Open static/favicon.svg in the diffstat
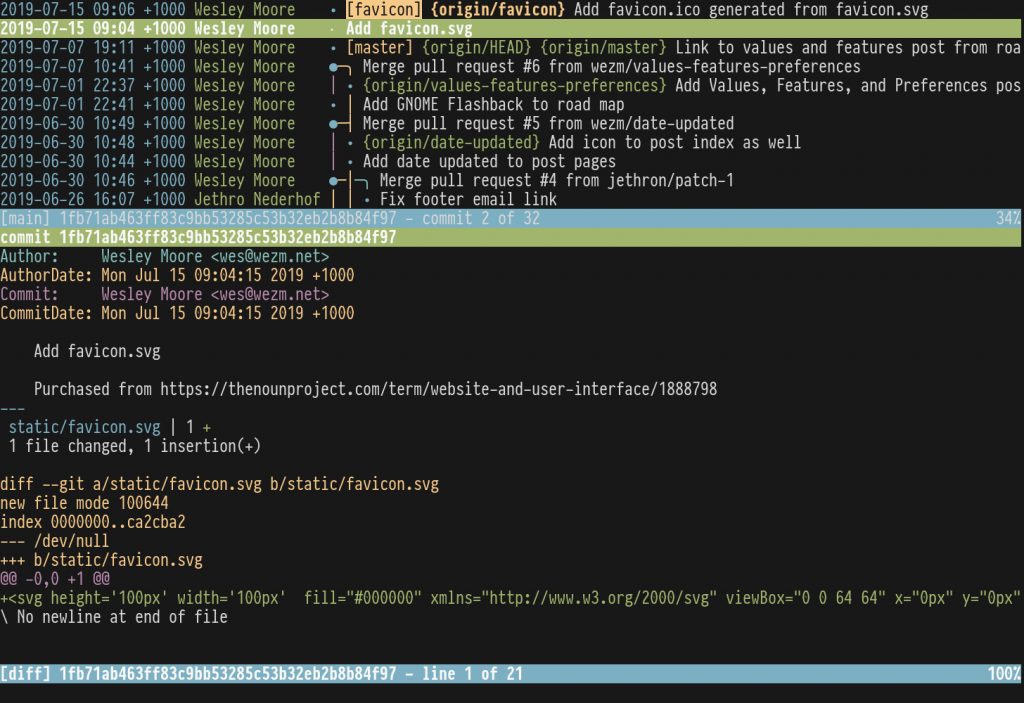The width and height of the screenshot is (1024, 703). [84, 427]
